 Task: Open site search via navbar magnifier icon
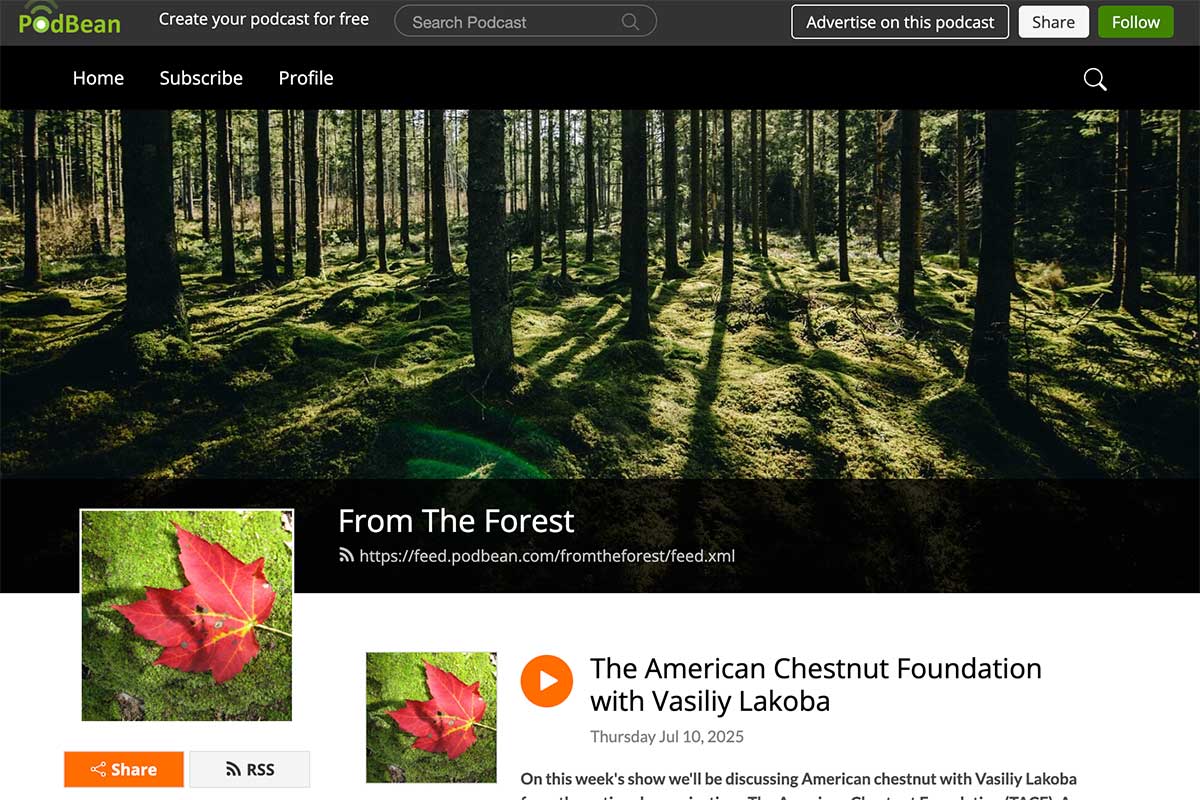coord(1095,79)
